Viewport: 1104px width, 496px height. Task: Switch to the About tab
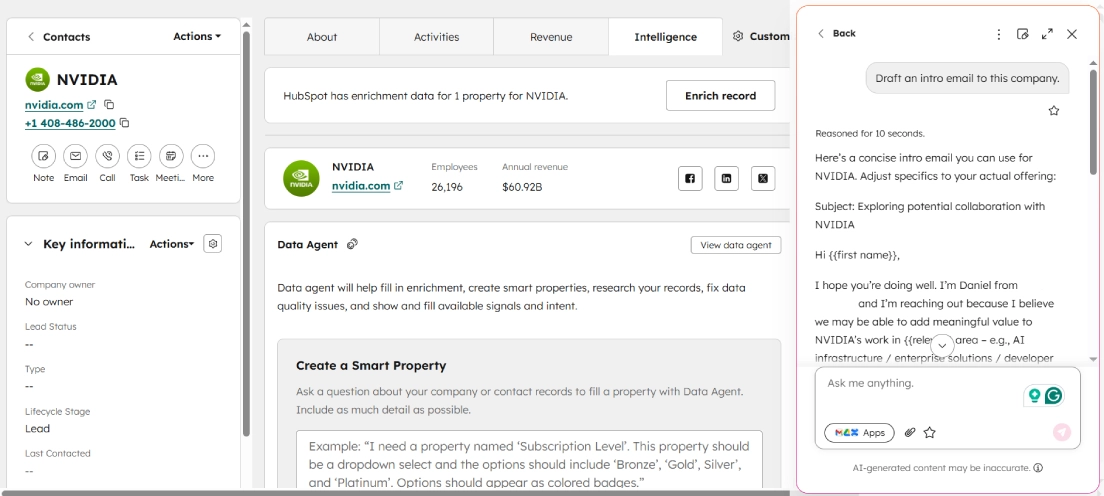[x=322, y=37]
